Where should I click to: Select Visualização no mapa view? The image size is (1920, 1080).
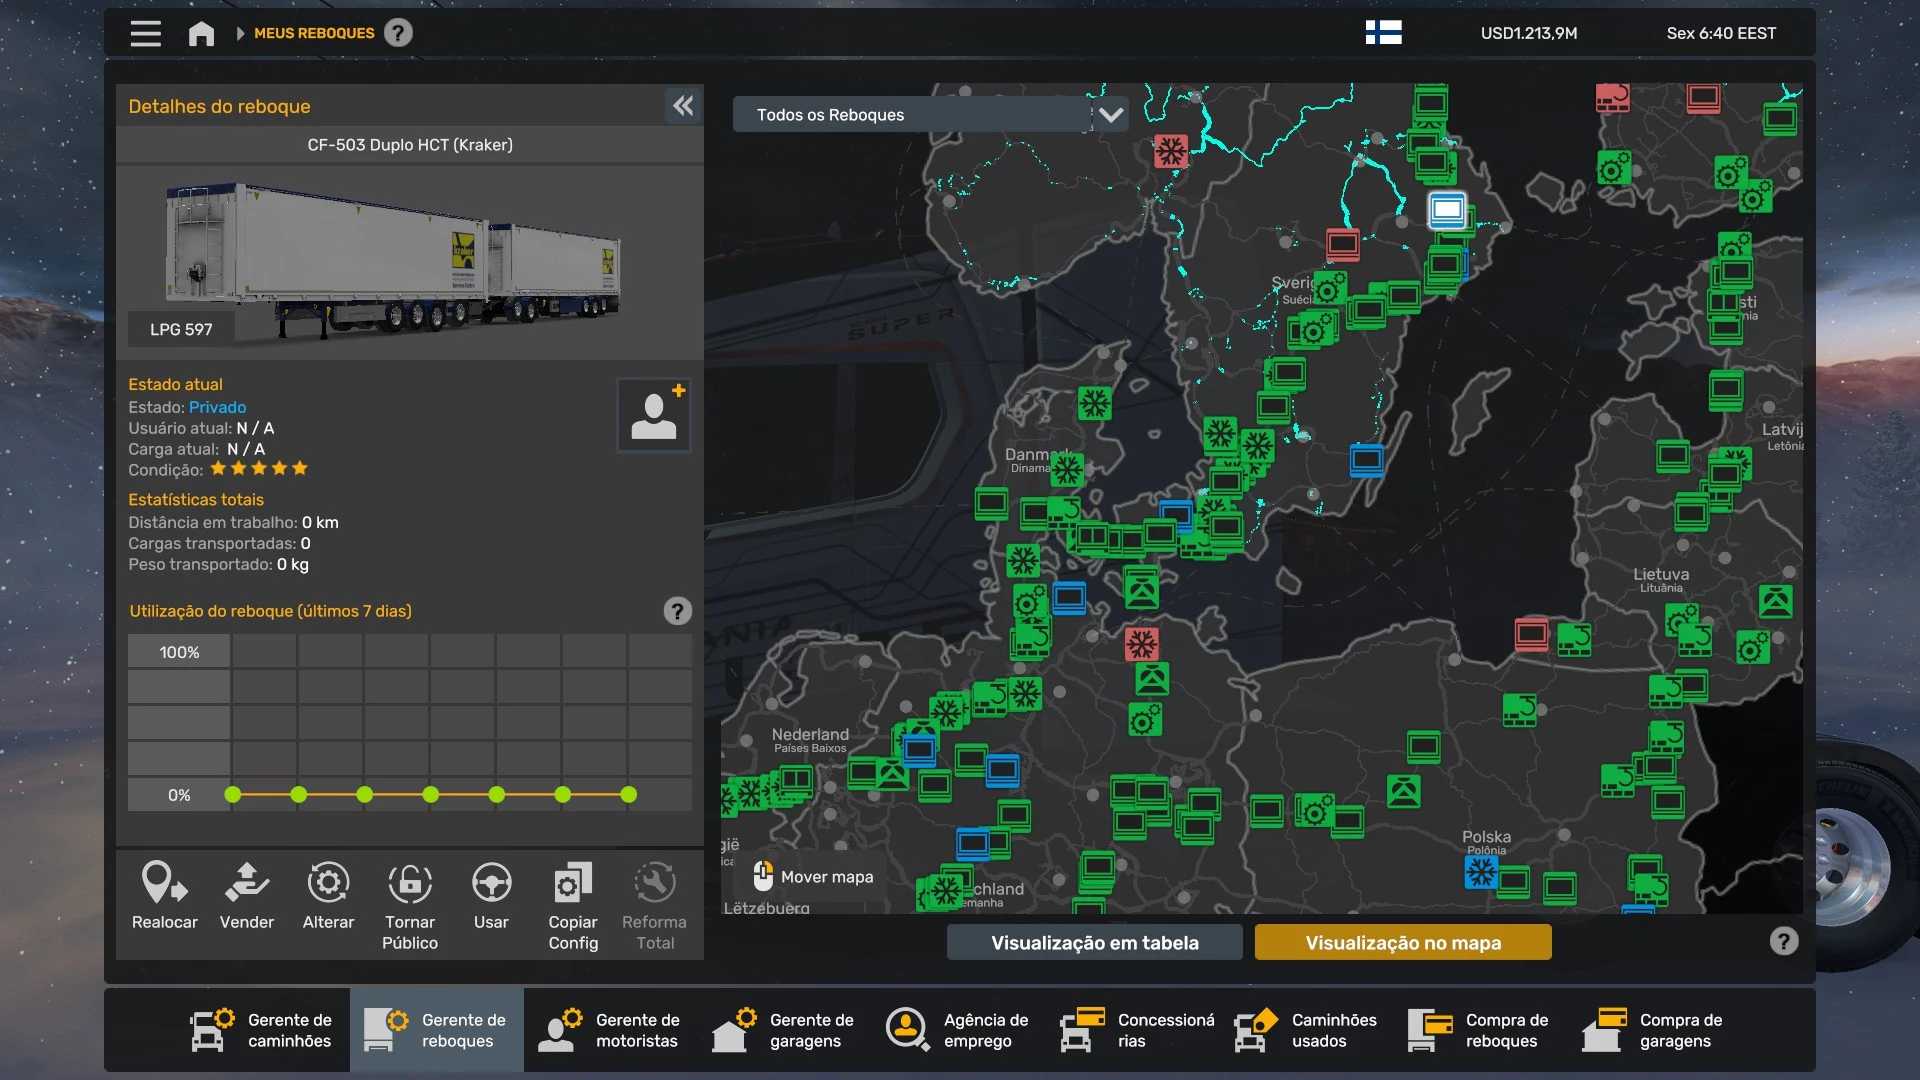(1402, 942)
